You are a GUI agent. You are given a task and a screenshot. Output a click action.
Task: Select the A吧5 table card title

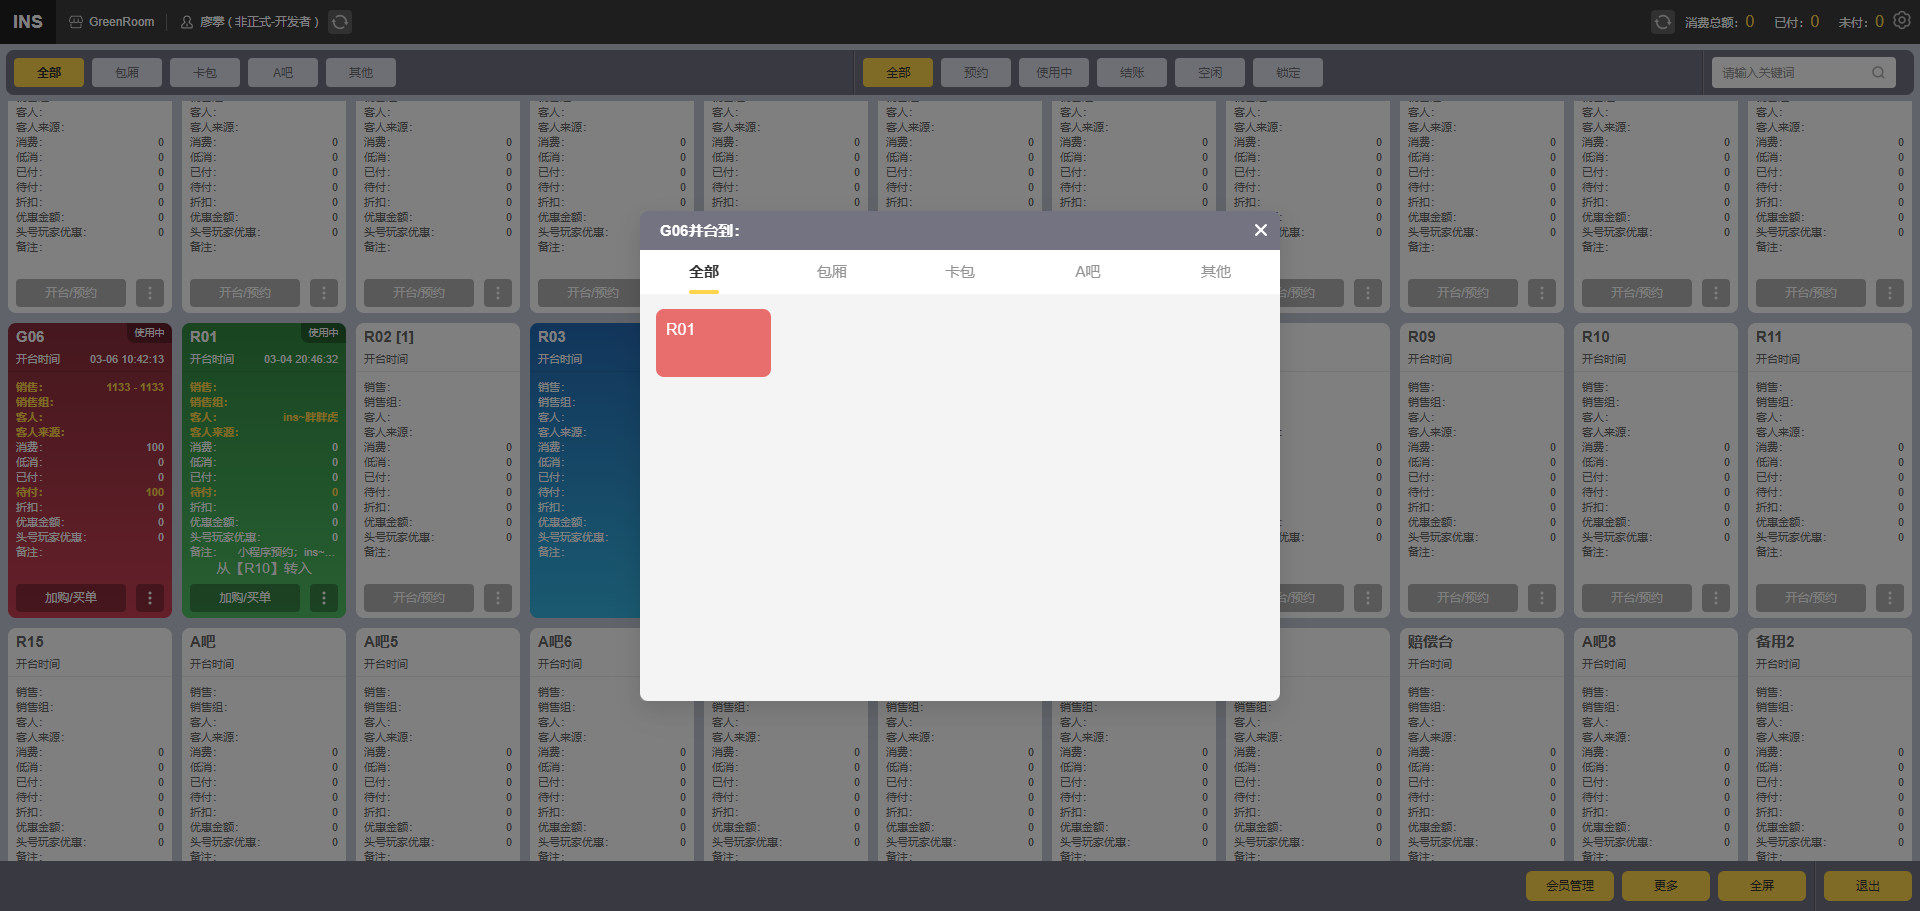[x=381, y=642]
